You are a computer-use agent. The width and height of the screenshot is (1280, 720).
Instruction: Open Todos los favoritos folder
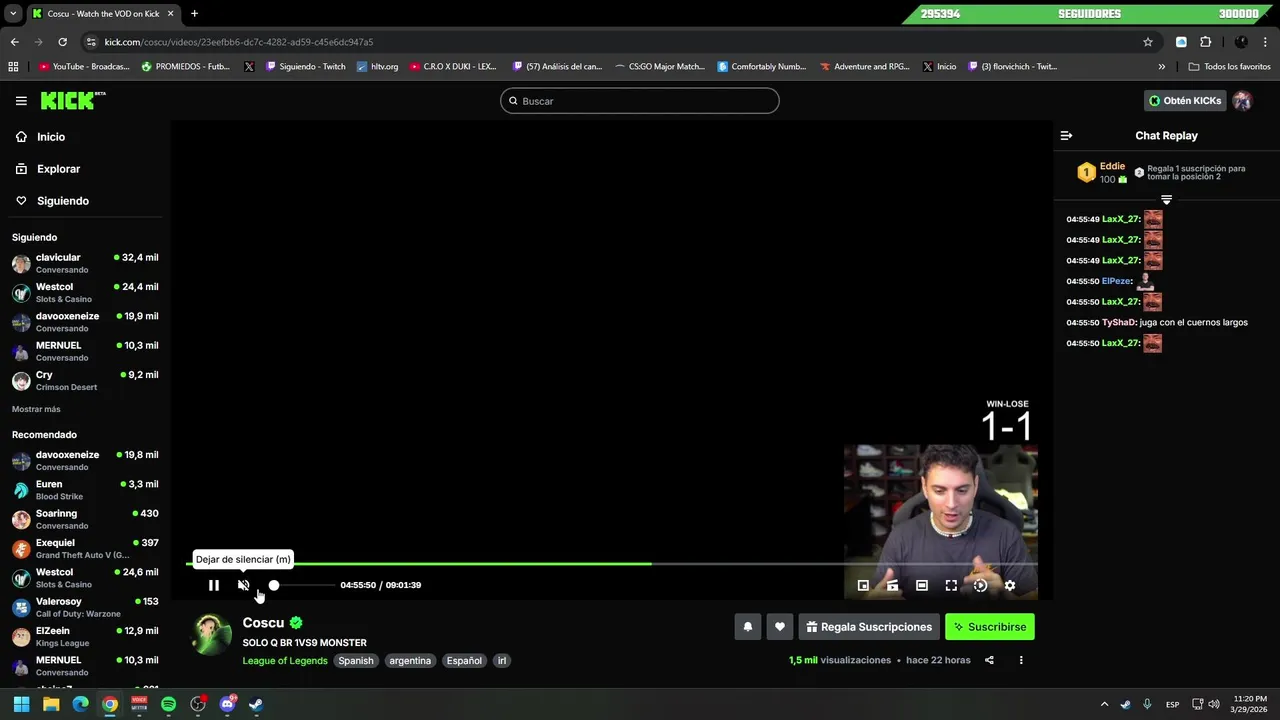point(1230,67)
